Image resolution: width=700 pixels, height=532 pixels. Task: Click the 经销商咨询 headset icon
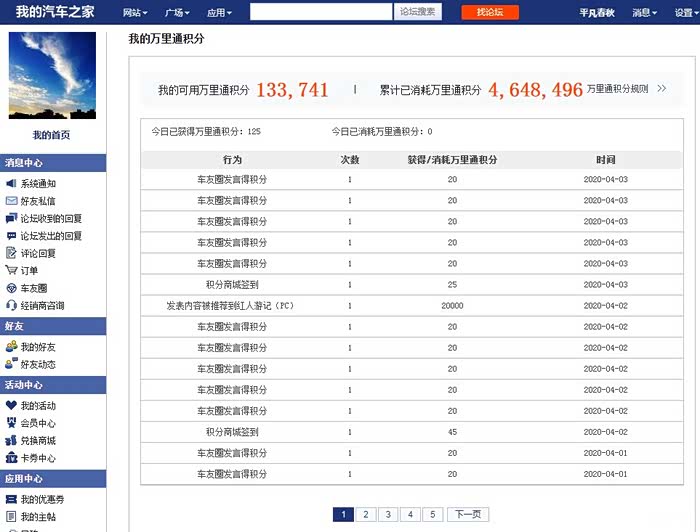[11, 305]
